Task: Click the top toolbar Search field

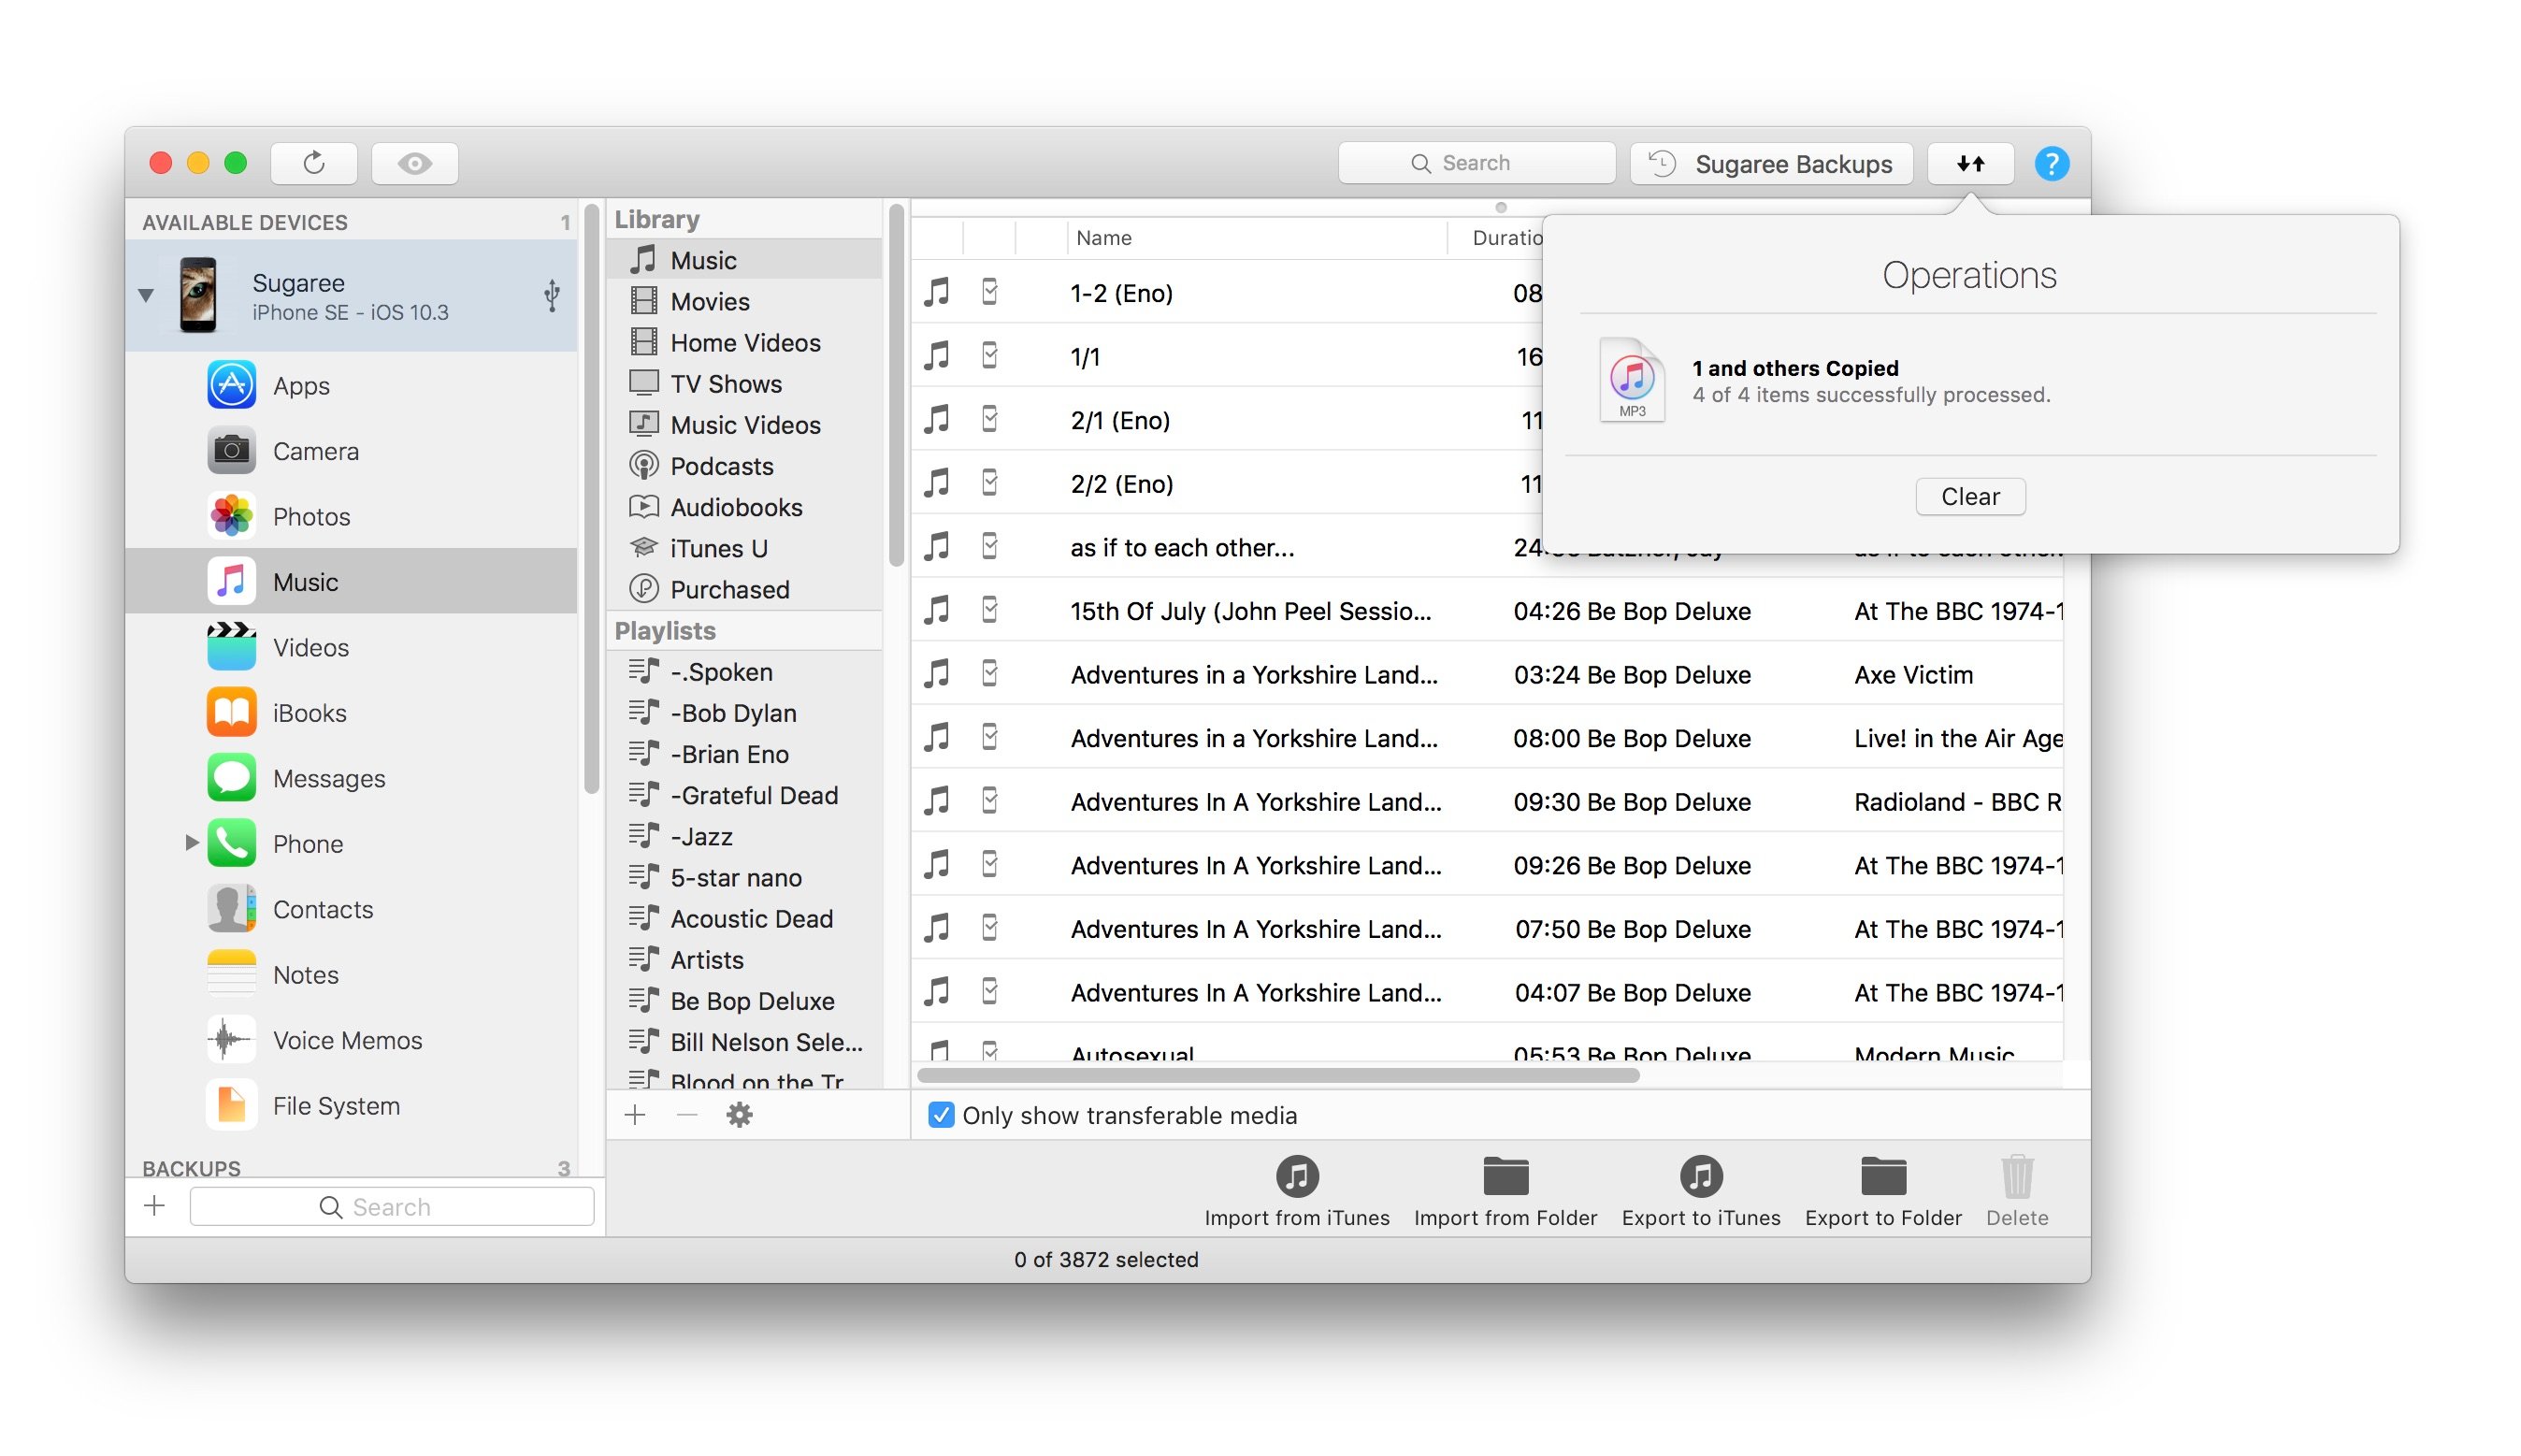Action: [1476, 163]
